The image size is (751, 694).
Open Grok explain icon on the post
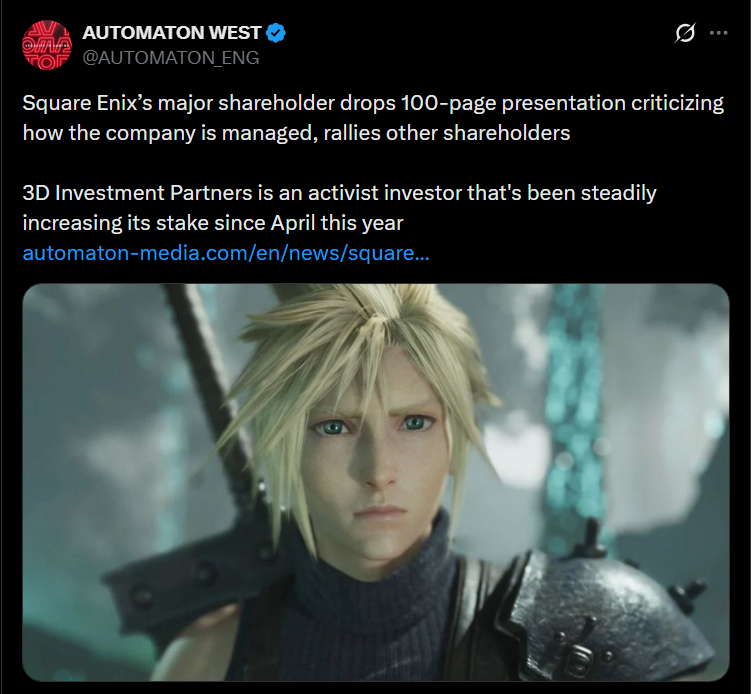point(685,33)
